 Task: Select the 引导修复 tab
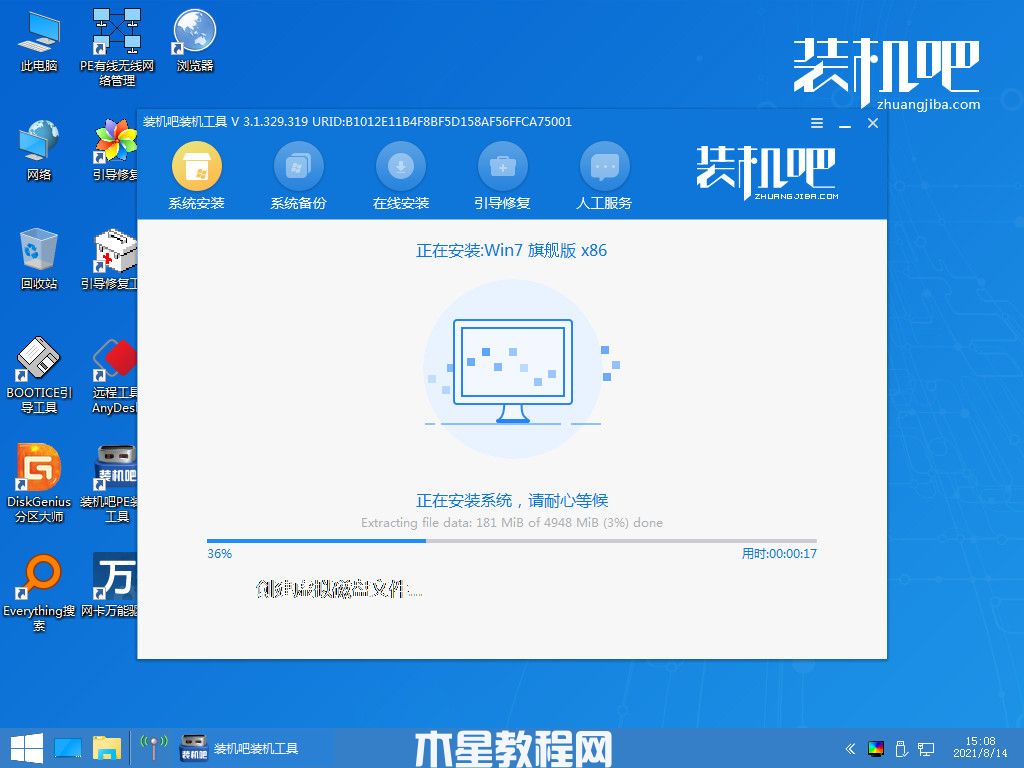pyautogui.click(x=503, y=177)
